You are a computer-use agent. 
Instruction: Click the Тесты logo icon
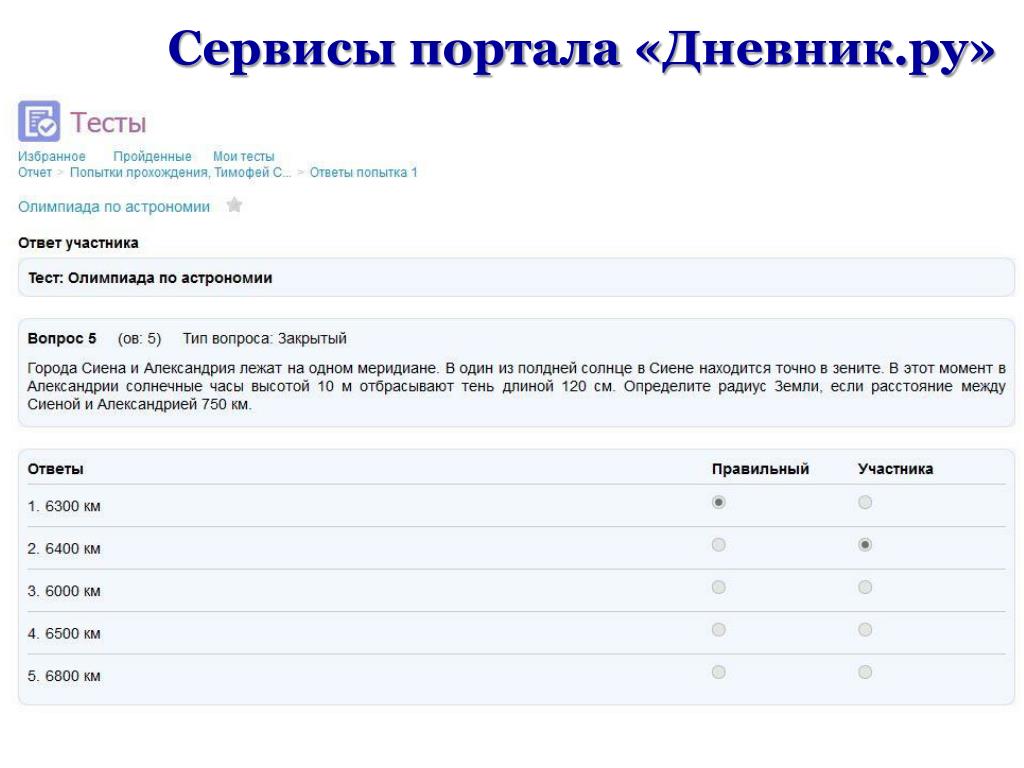coord(39,121)
